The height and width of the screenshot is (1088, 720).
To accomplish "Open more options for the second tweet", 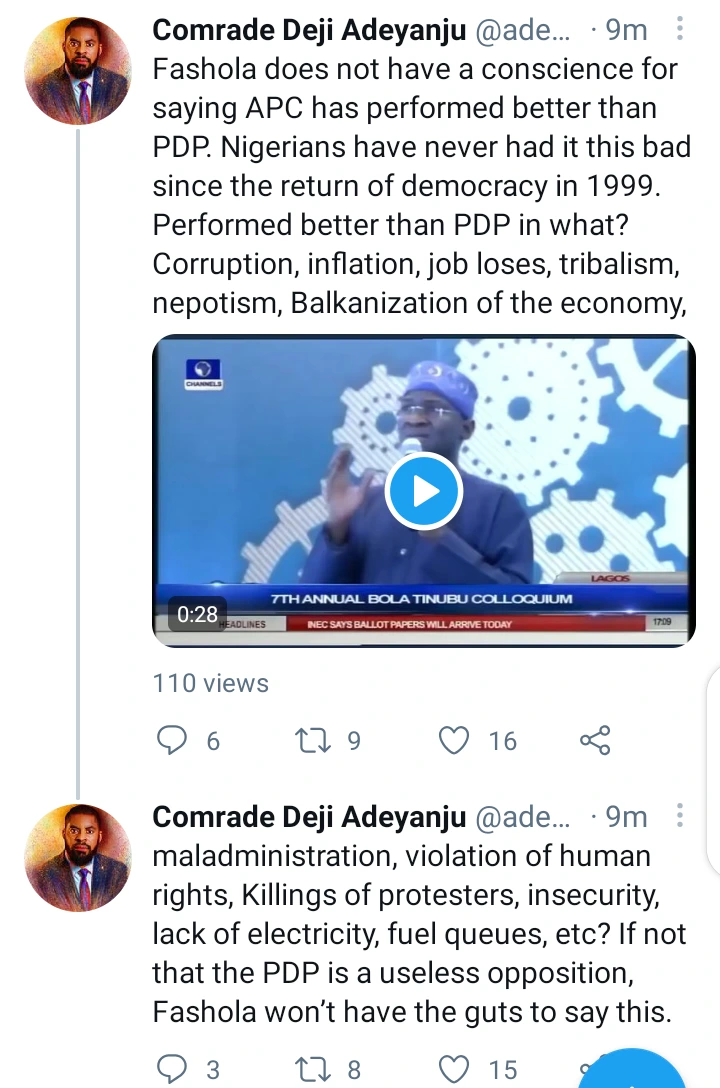I will (x=680, y=816).
